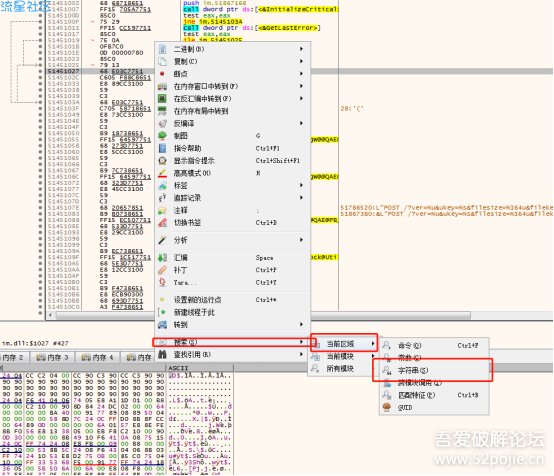This screenshot has width=554, height=476.
Task: Click the green thread icon for 新建线程于此
Action: tap(162, 312)
